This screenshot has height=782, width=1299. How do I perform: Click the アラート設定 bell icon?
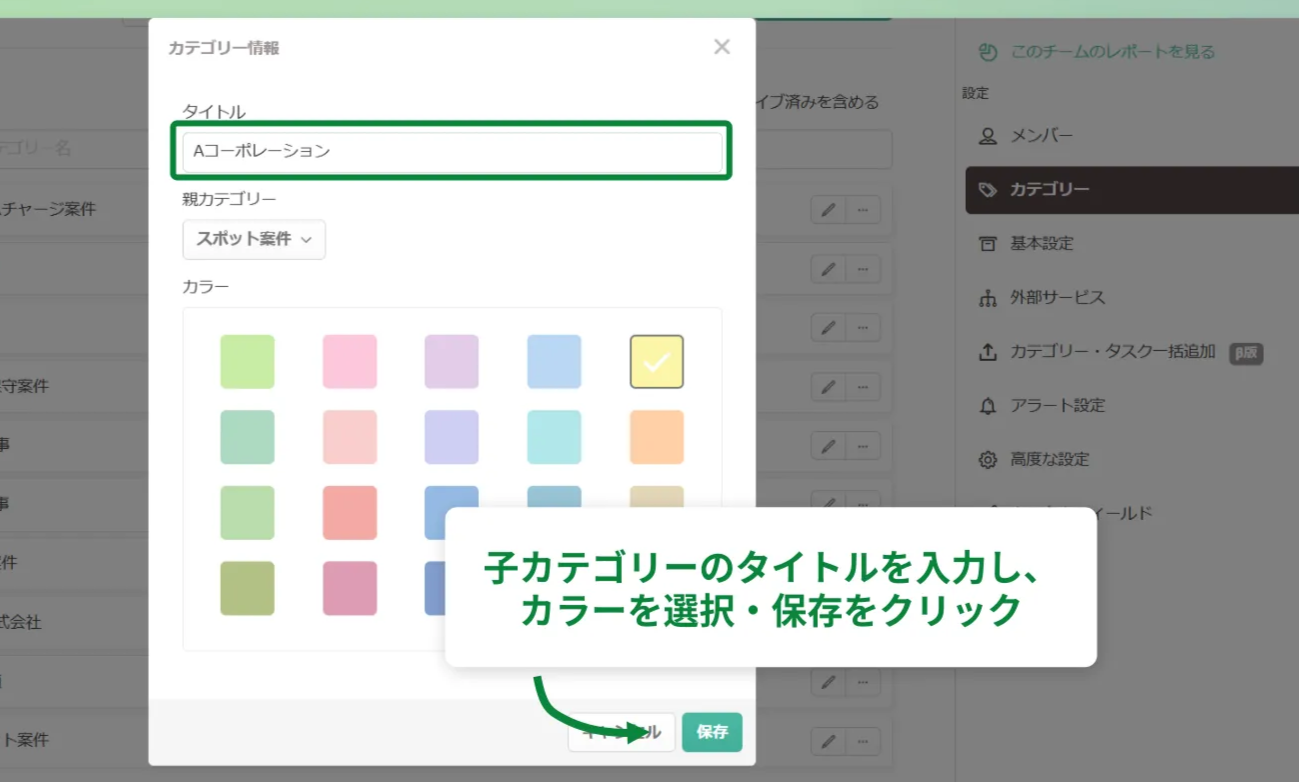(x=988, y=406)
